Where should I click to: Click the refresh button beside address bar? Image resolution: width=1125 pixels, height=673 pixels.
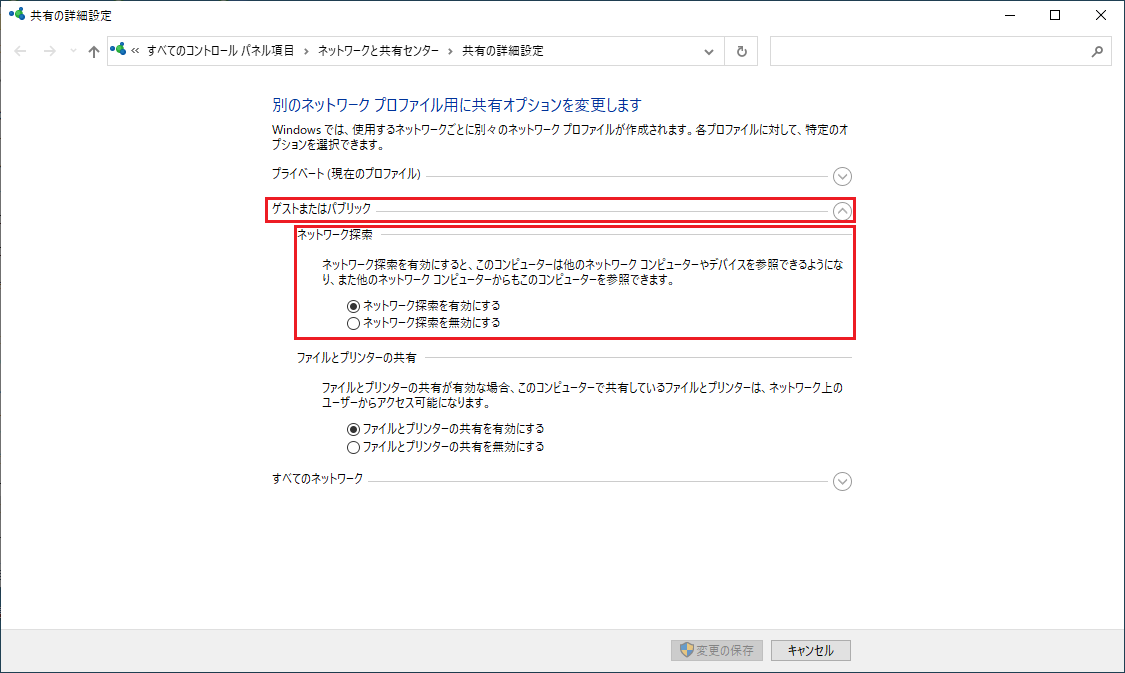click(741, 51)
